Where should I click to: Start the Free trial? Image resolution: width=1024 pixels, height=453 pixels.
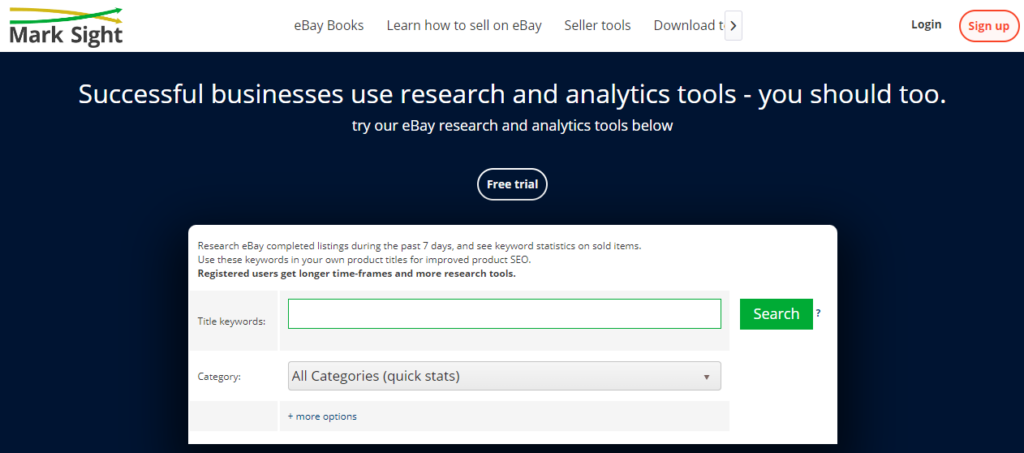click(512, 185)
